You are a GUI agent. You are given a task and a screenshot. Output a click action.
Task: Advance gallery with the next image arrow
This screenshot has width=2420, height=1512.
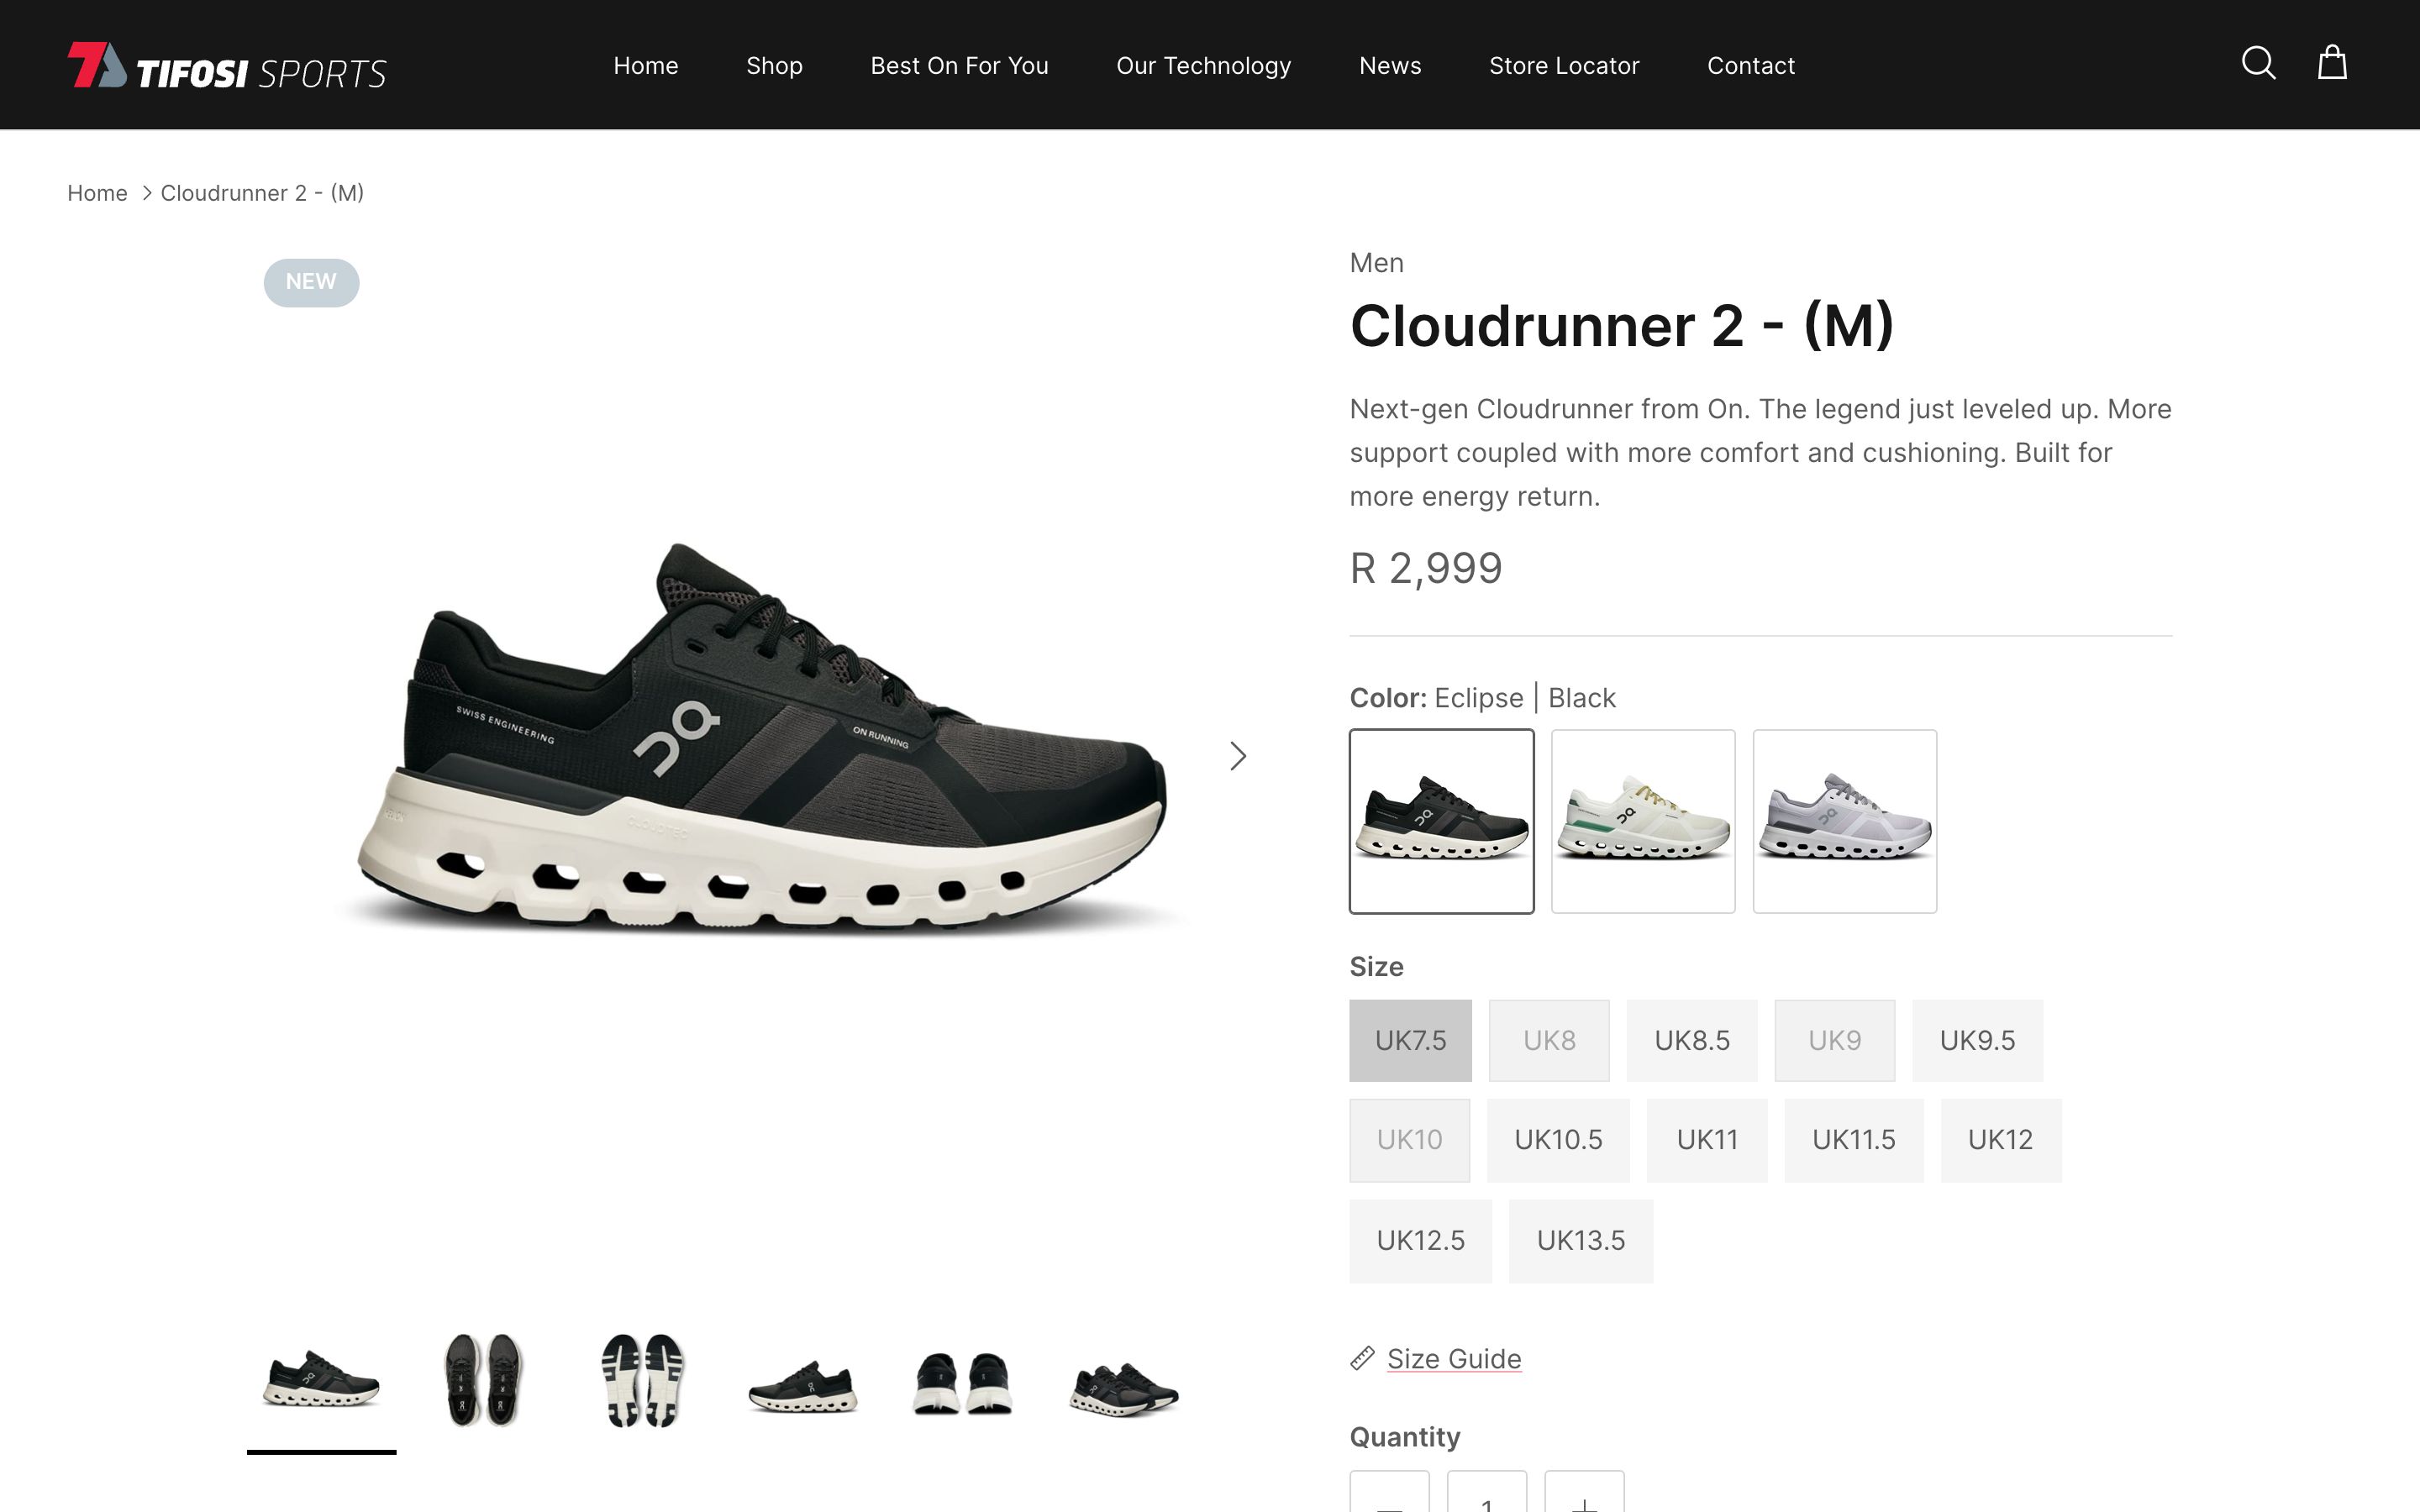pos(1238,756)
